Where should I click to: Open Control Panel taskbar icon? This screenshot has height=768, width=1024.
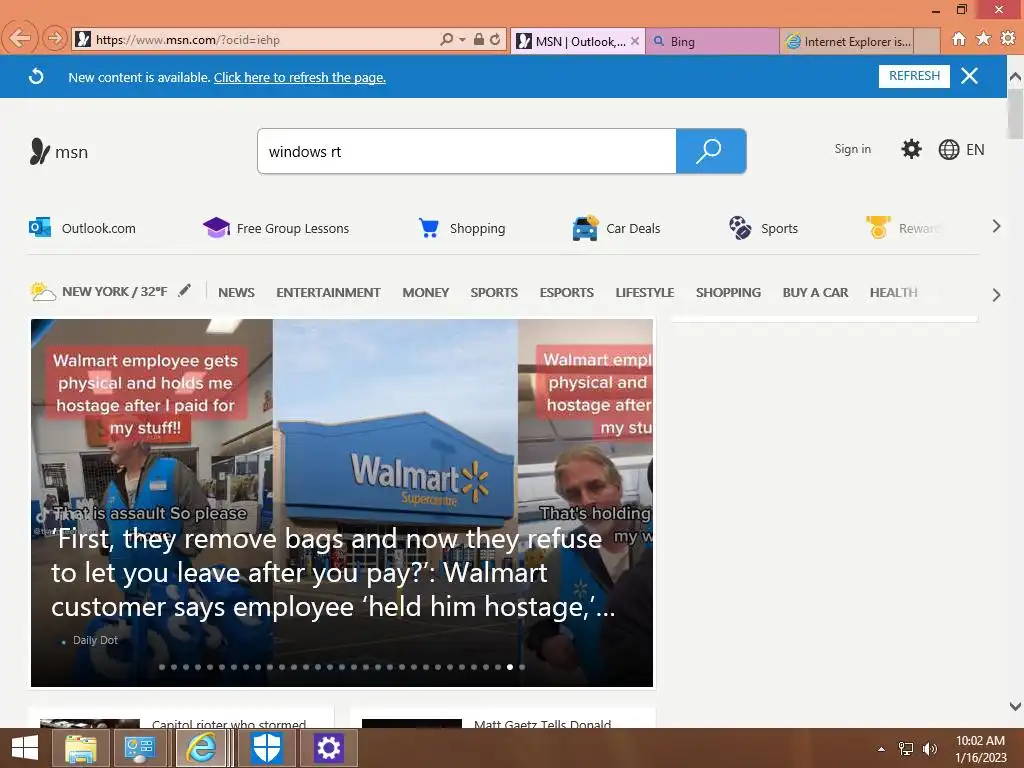pyautogui.click(x=139, y=748)
